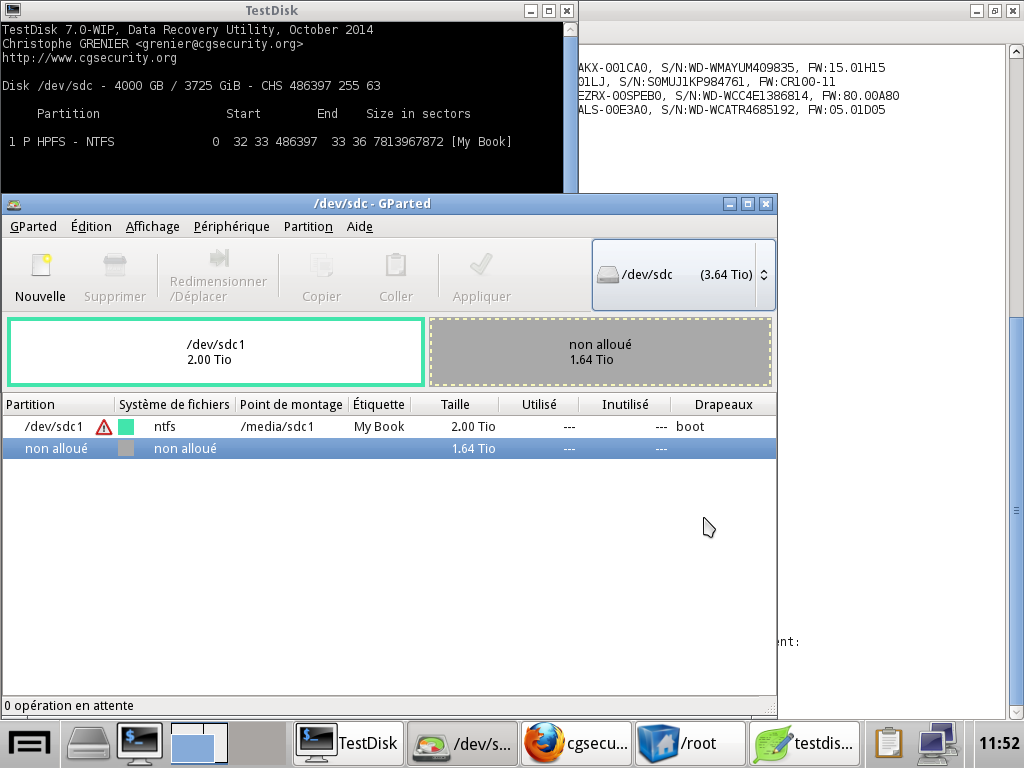
Task: Click the background window scrollbar thumb
Action: pyautogui.click(x=1016, y=509)
